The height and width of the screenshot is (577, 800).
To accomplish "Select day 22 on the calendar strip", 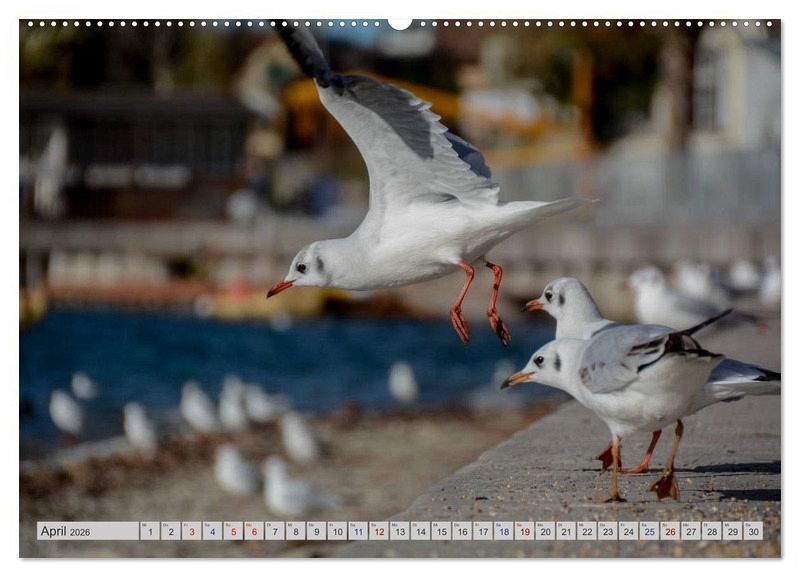I will point(587,531).
